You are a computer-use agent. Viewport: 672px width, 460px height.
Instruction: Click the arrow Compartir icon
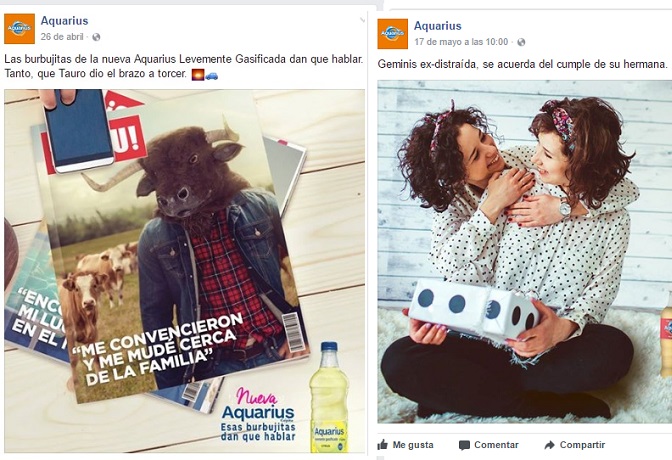549,445
